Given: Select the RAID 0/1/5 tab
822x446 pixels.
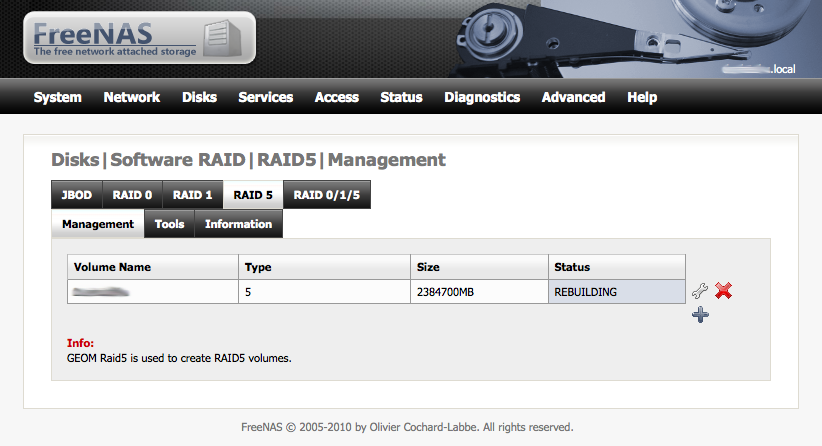Looking at the screenshot, I should 326,195.
